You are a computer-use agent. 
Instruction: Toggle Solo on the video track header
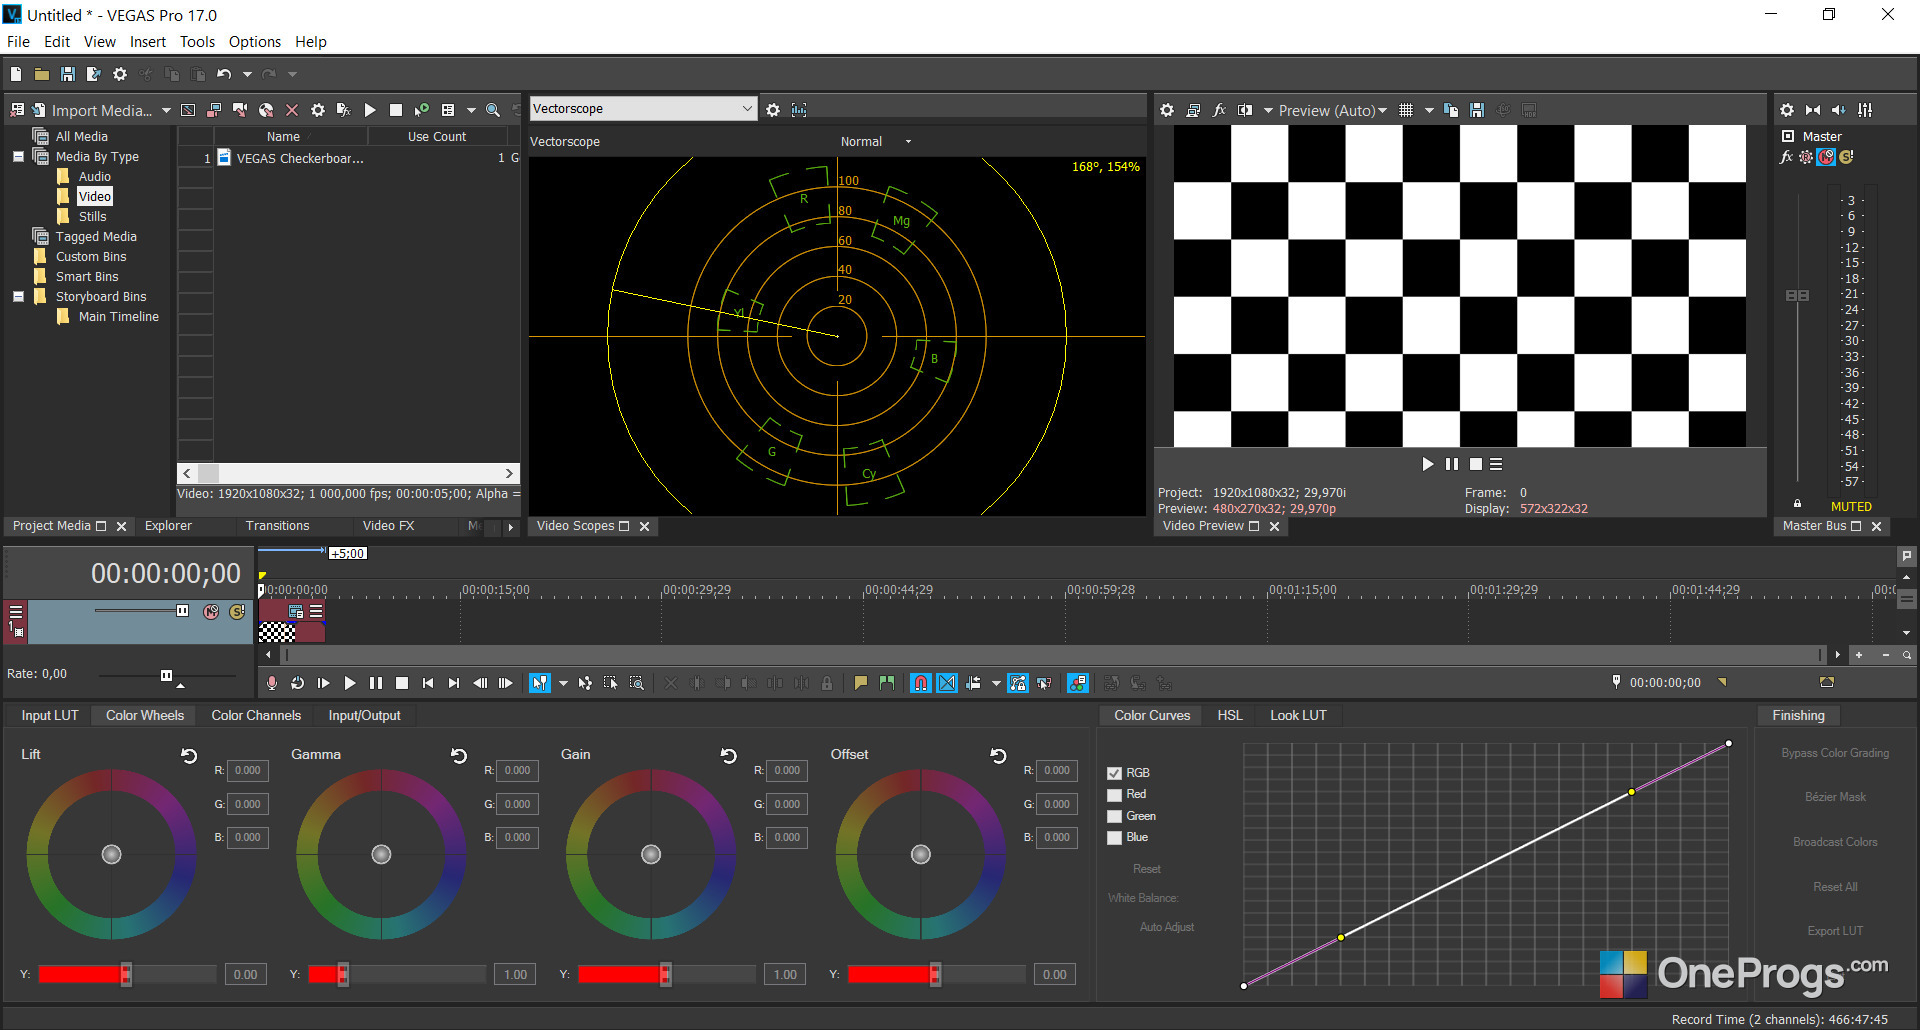coord(237,611)
